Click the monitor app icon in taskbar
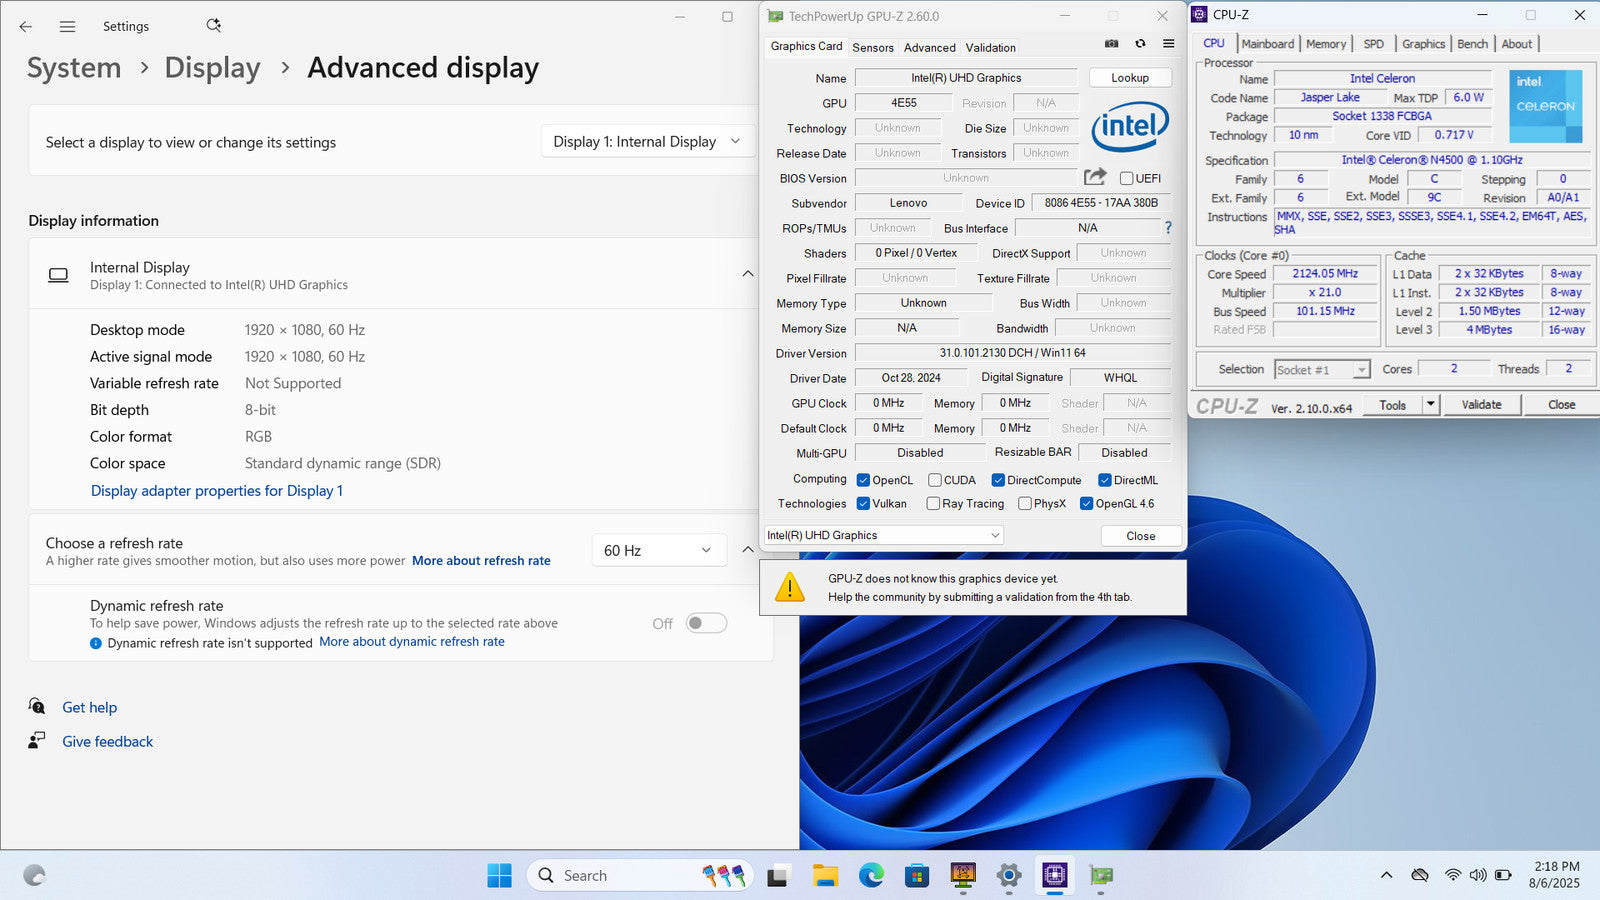Viewport: 1600px width, 900px height. coord(963,876)
